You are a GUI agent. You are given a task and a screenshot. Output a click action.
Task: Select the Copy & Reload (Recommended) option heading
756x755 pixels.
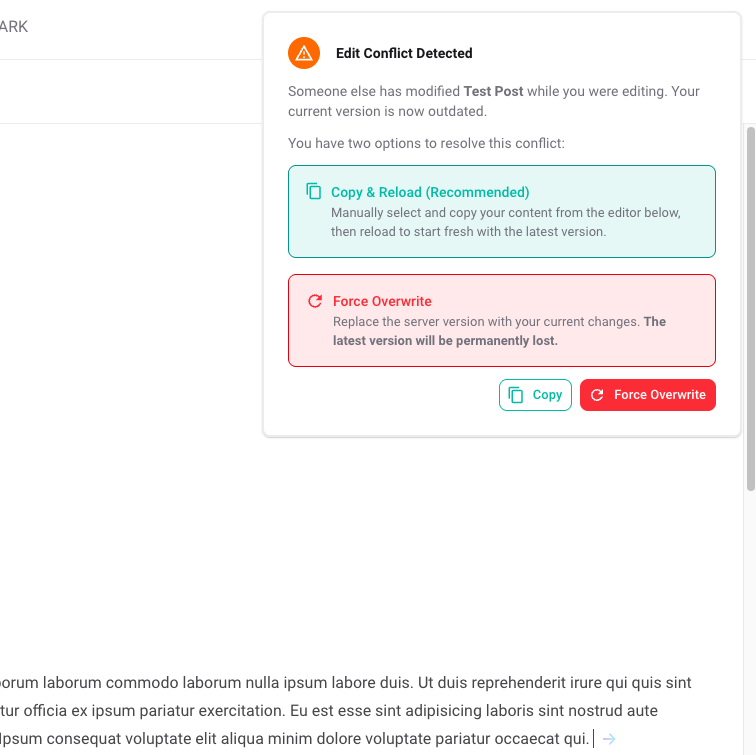pos(430,192)
